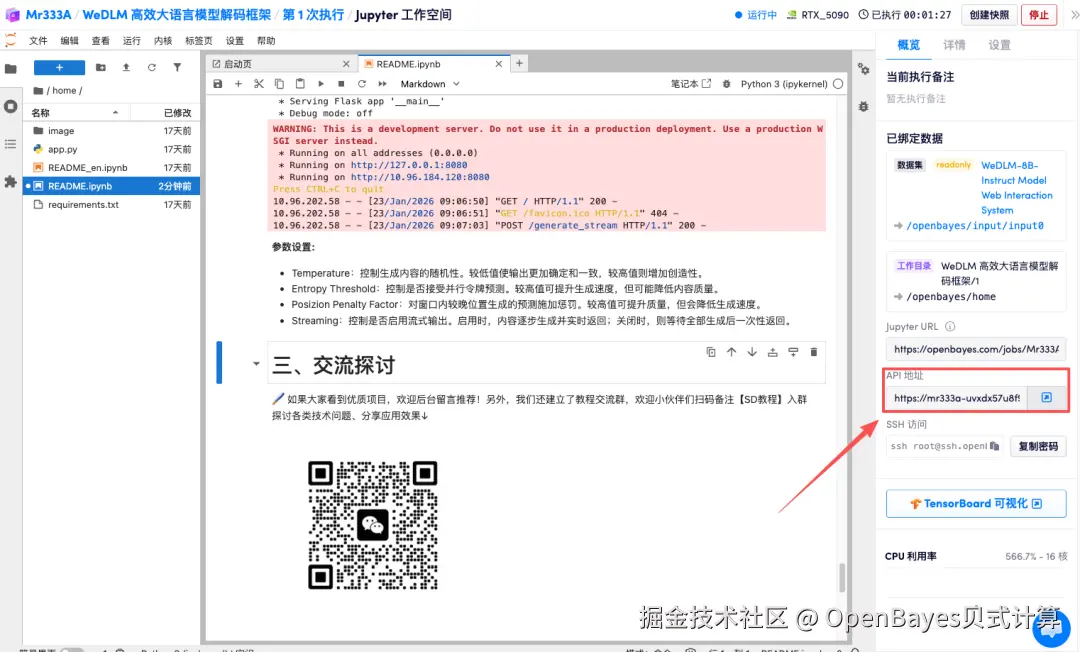Sort files by 已修改 column
This screenshot has height=652, width=1080.
click(165, 112)
